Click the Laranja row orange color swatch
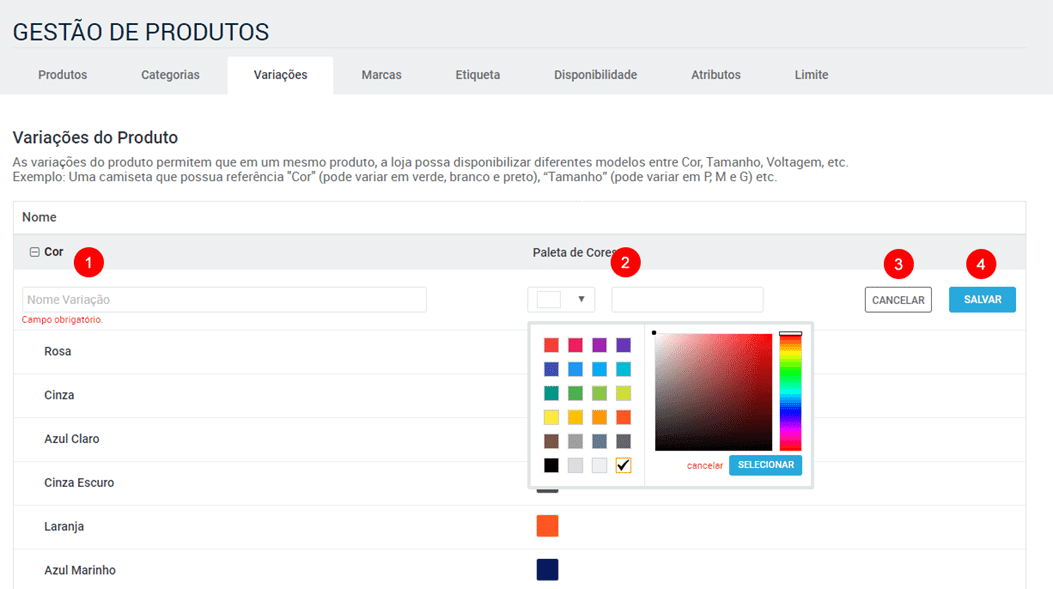 click(x=547, y=526)
